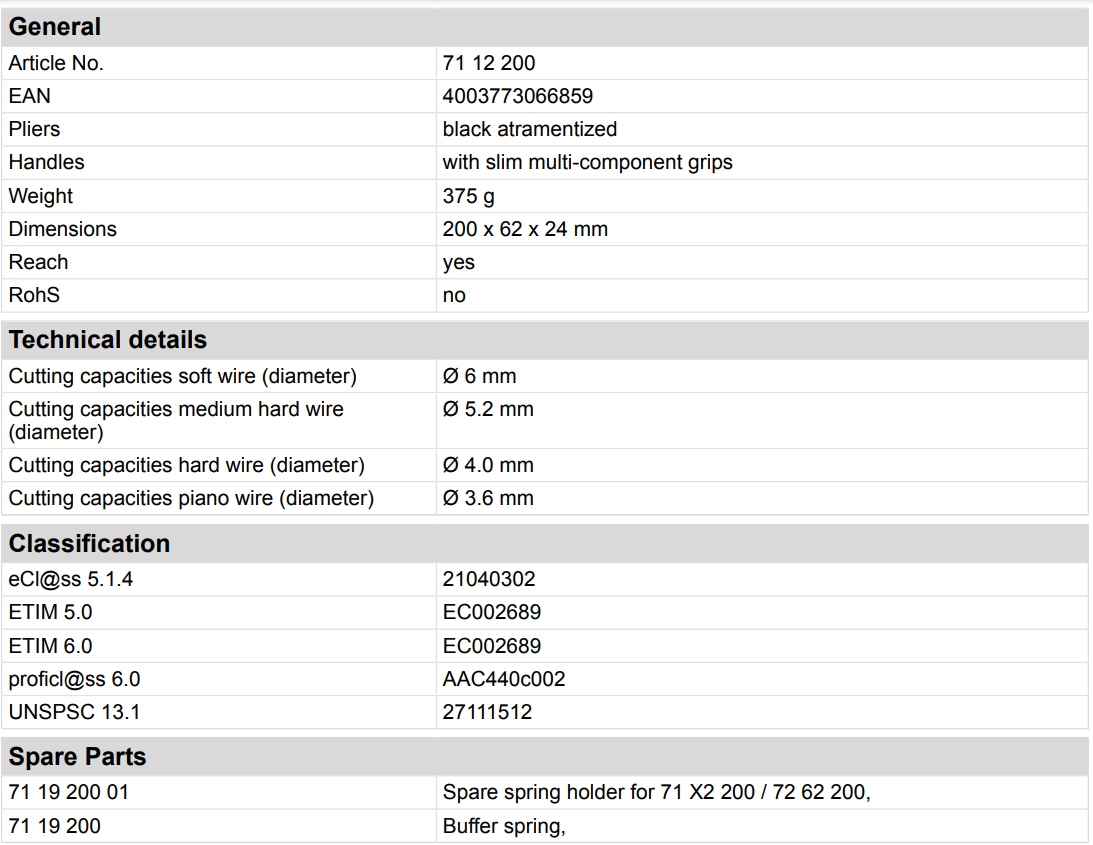Click the dimensions value 200 x 62 x 24 mm
The image size is (1093, 845).
pyautogui.click(x=524, y=229)
